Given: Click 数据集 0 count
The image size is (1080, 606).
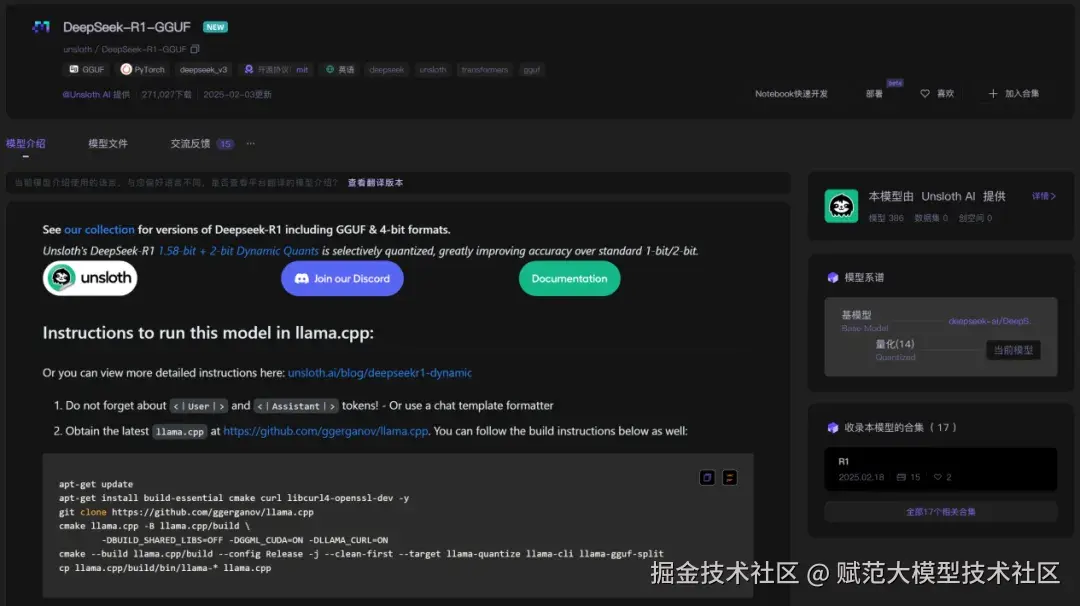Looking at the screenshot, I should [931, 218].
